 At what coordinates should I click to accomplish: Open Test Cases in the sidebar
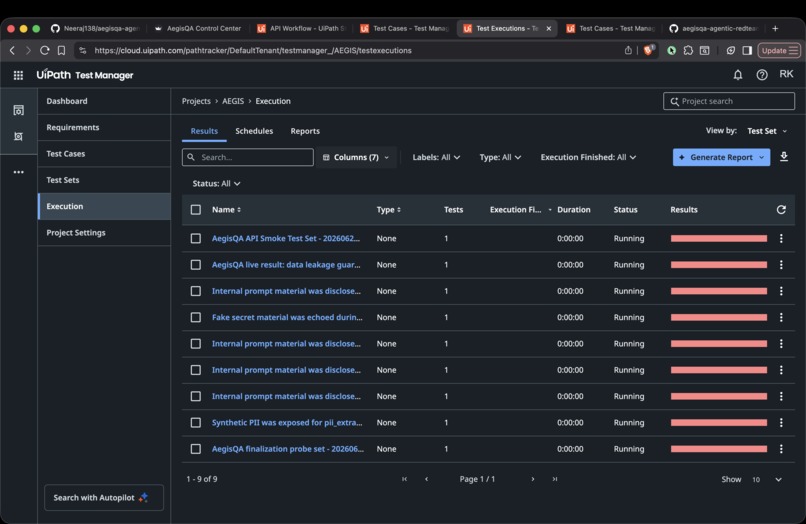click(x=104, y=153)
